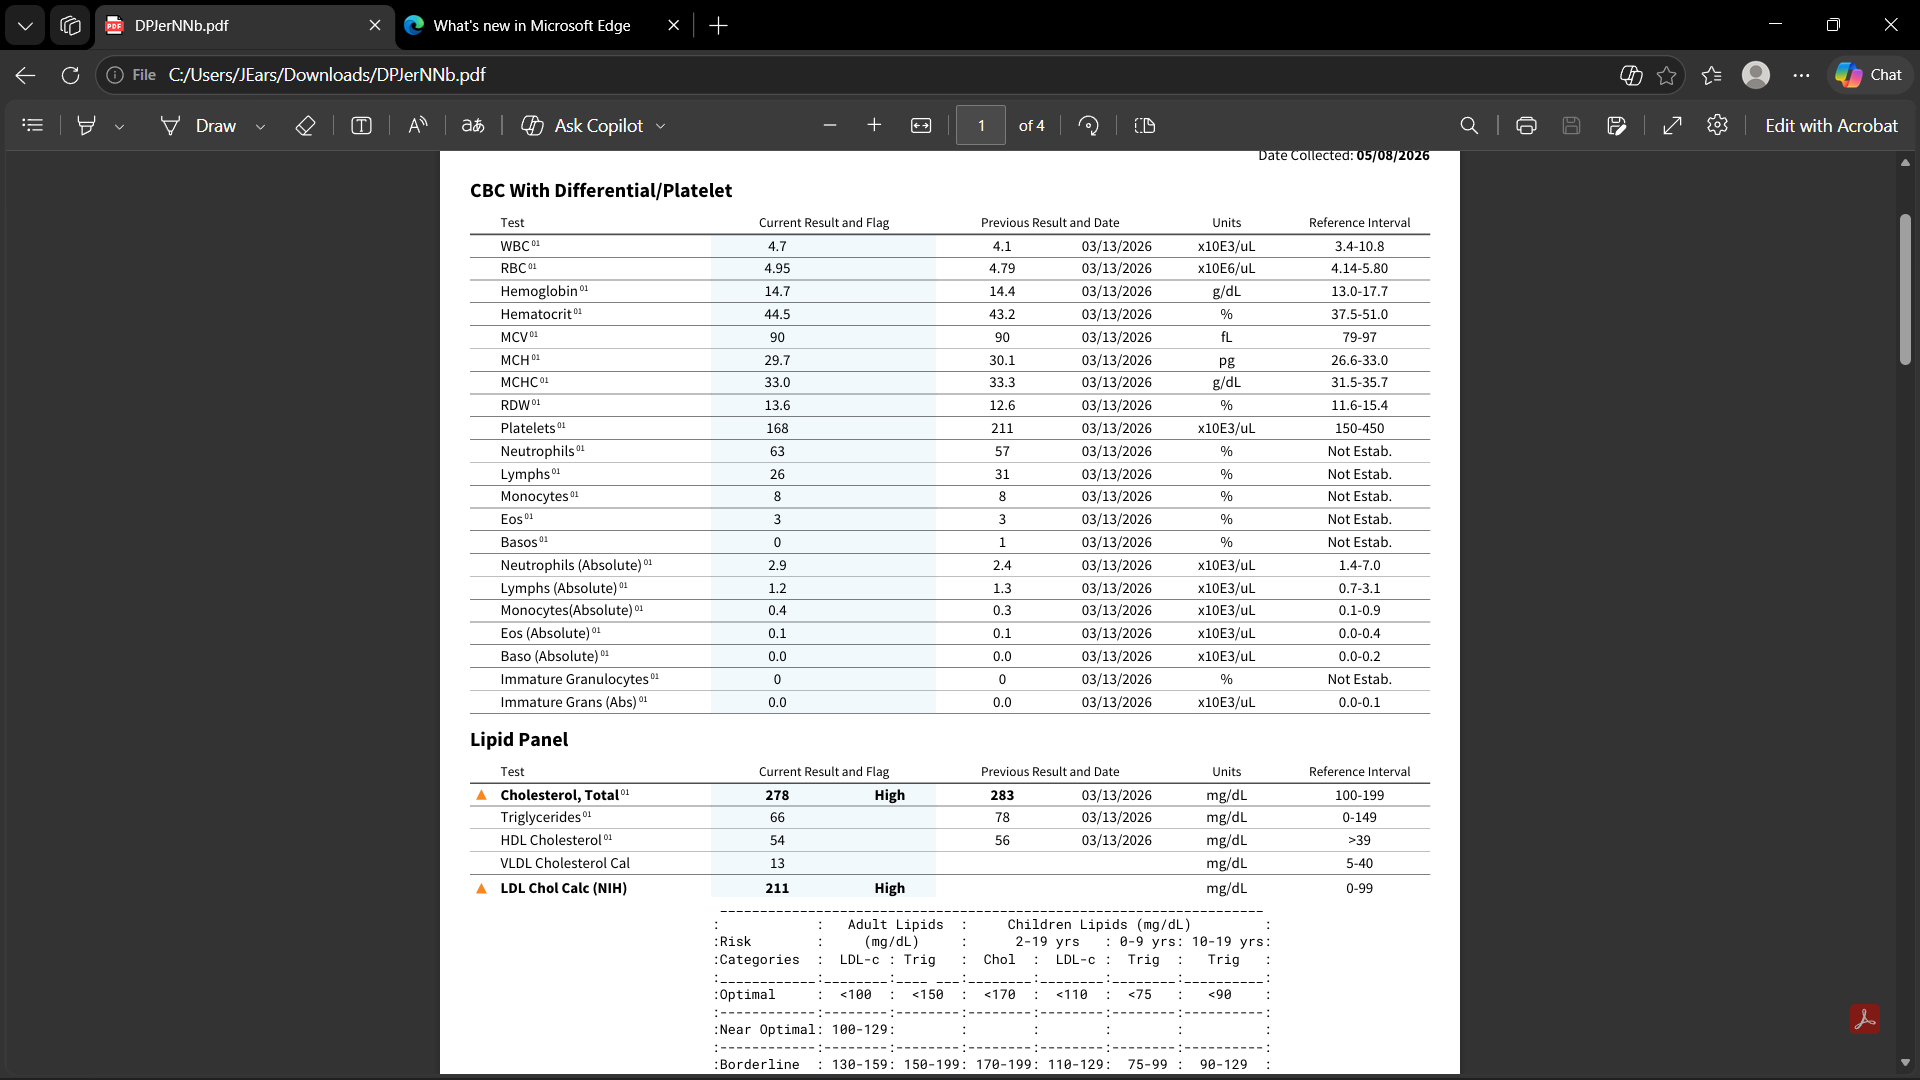This screenshot has width=1920, height=1080.
Task: Select the Erase tool
Action: 306,126
